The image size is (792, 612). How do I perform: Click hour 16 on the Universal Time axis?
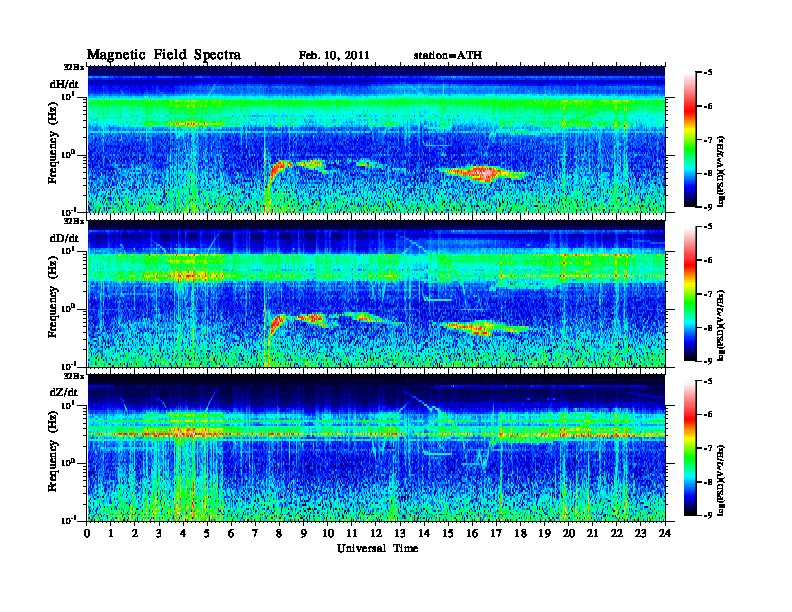coord(472,534)
